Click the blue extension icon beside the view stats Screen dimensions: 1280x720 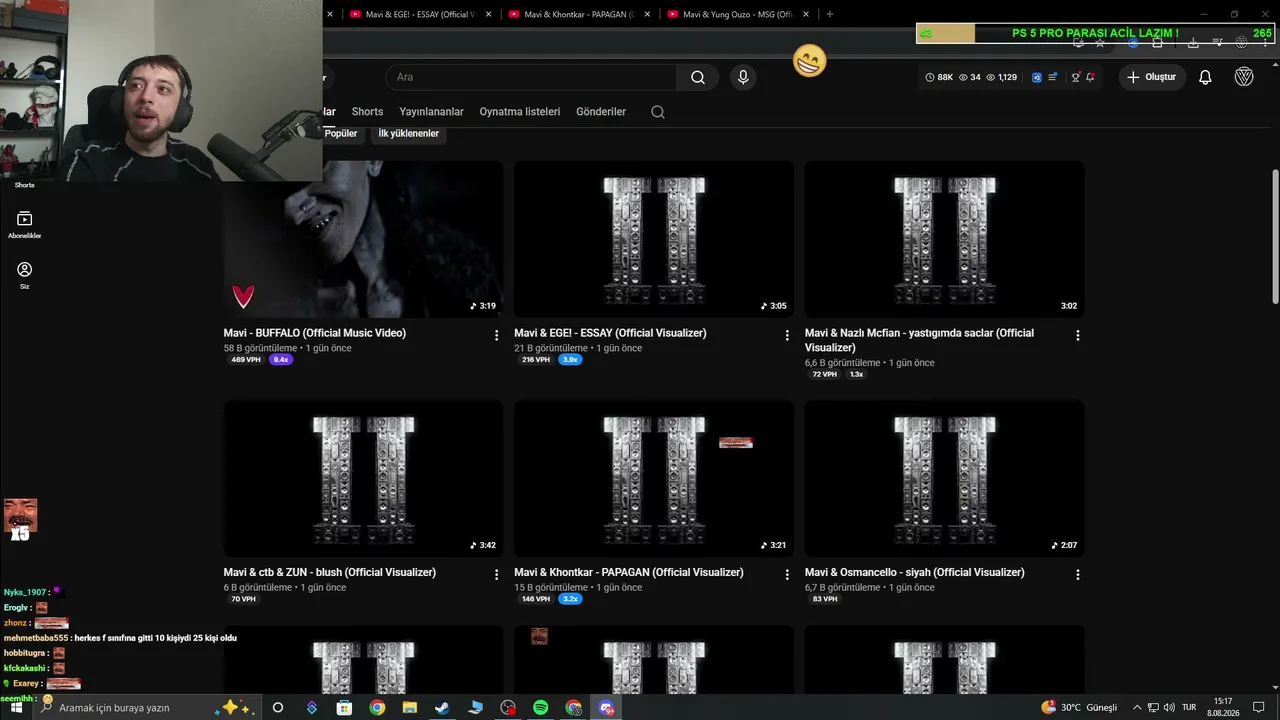[x=1037, y=77]
